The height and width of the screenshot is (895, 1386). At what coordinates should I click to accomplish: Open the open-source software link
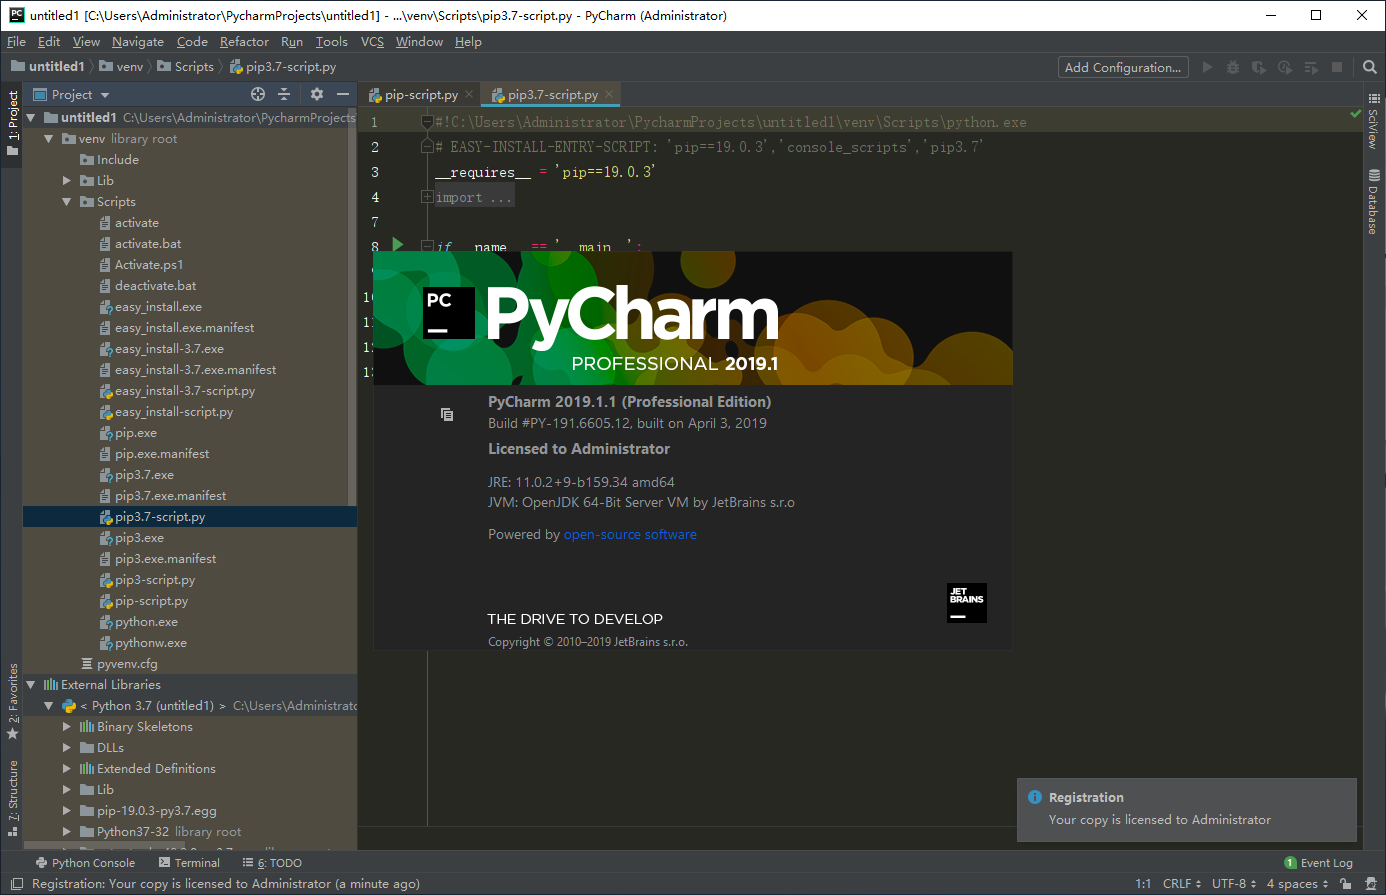[x=630, y=535]
